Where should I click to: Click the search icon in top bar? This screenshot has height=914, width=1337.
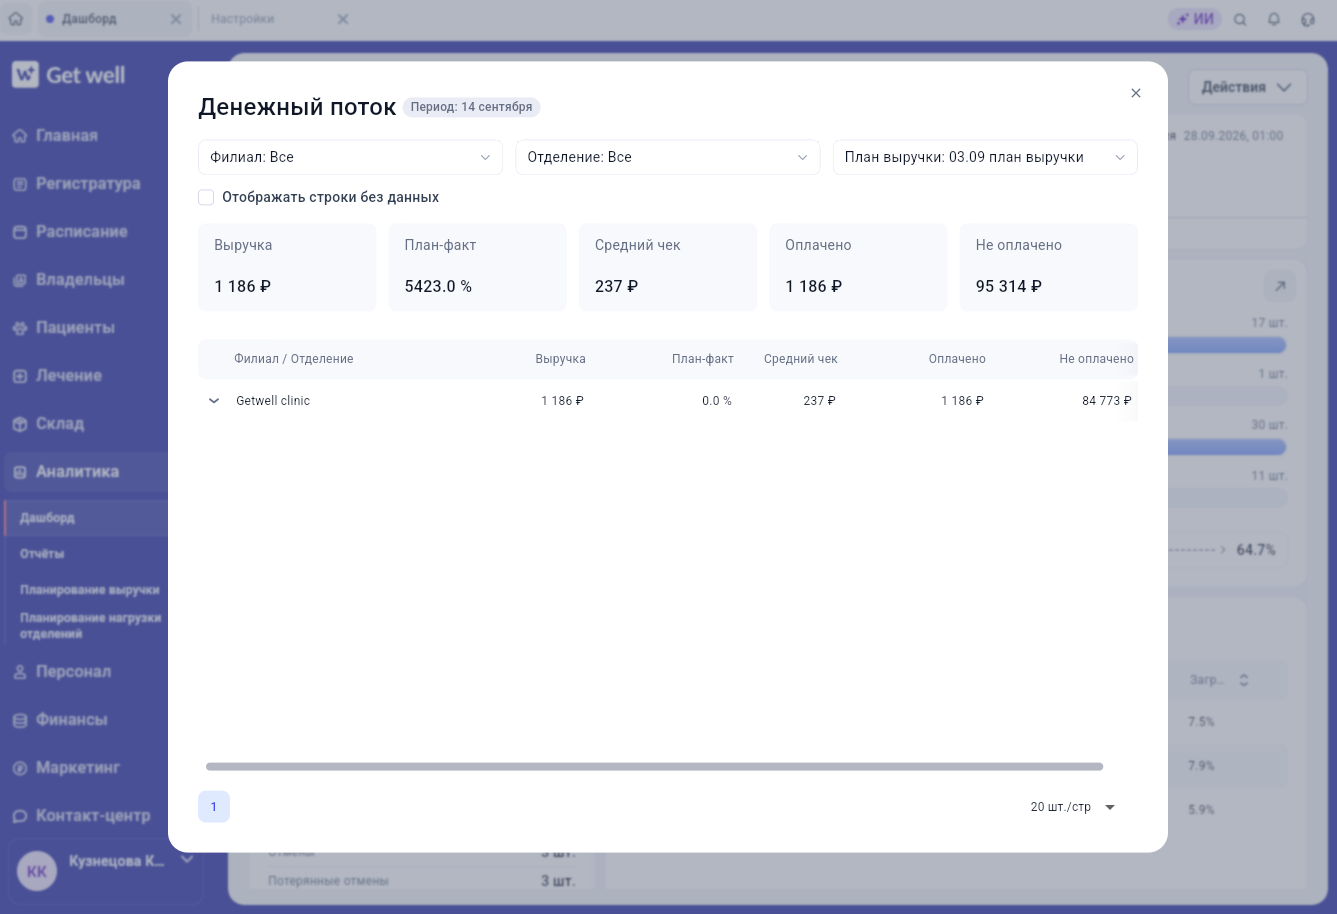coord(1240,19)
